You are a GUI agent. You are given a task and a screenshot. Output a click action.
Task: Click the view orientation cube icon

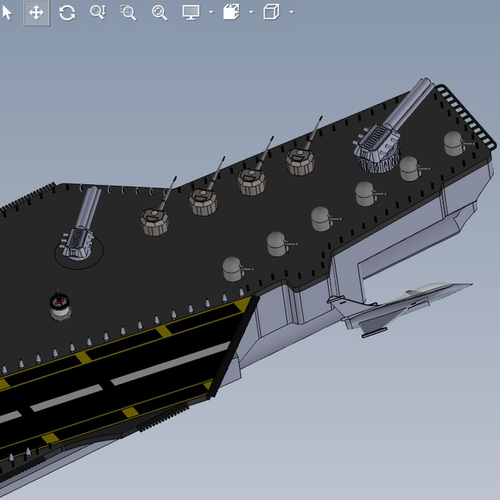tap(271, 12)
